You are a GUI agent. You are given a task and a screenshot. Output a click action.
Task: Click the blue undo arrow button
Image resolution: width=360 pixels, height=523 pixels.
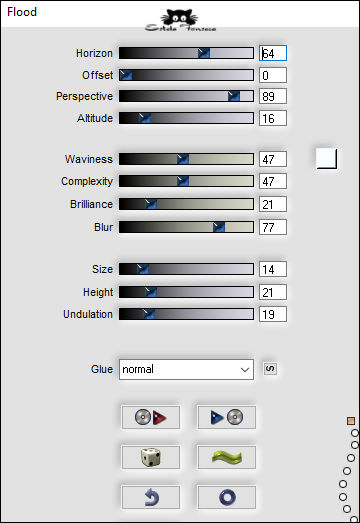(x=151, y=497)
